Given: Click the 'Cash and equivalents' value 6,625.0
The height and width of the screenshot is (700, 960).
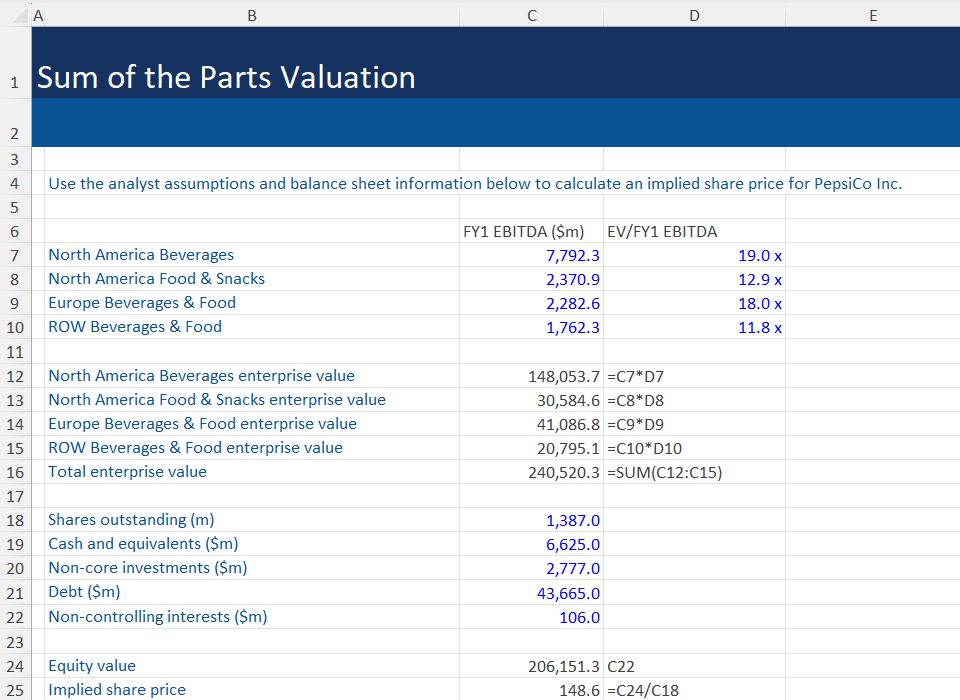Looking at the screenshot, I should [x=531, y=544].
